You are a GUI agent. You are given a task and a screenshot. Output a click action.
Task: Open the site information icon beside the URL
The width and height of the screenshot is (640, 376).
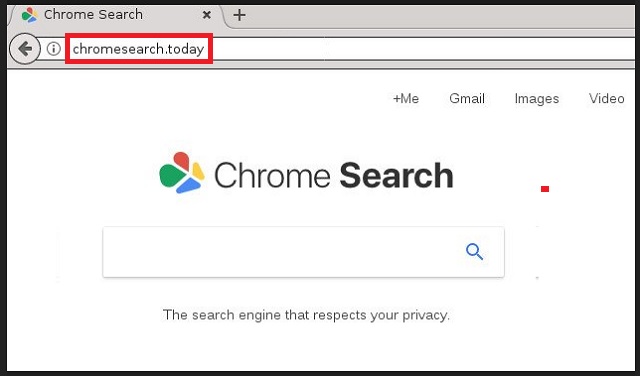click(x=53, y=49)
